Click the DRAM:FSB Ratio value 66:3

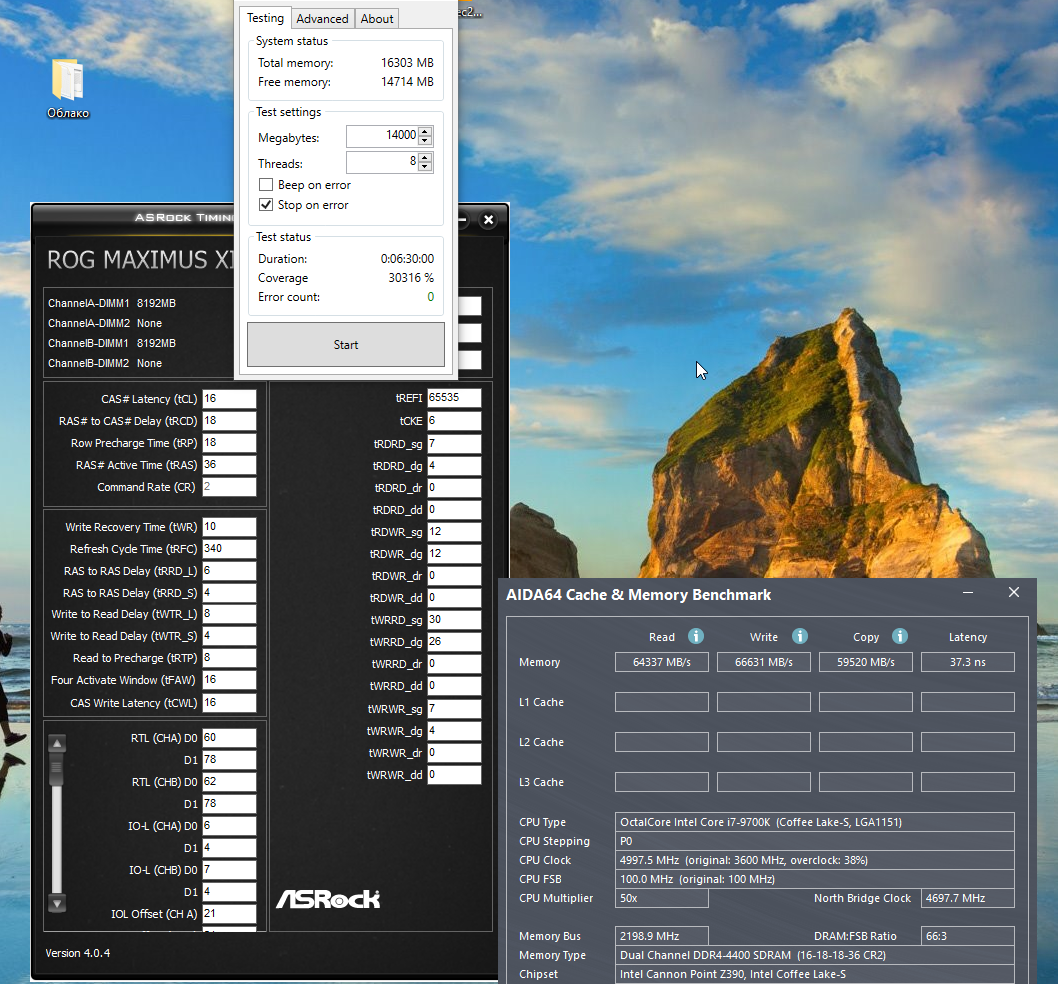968,936
